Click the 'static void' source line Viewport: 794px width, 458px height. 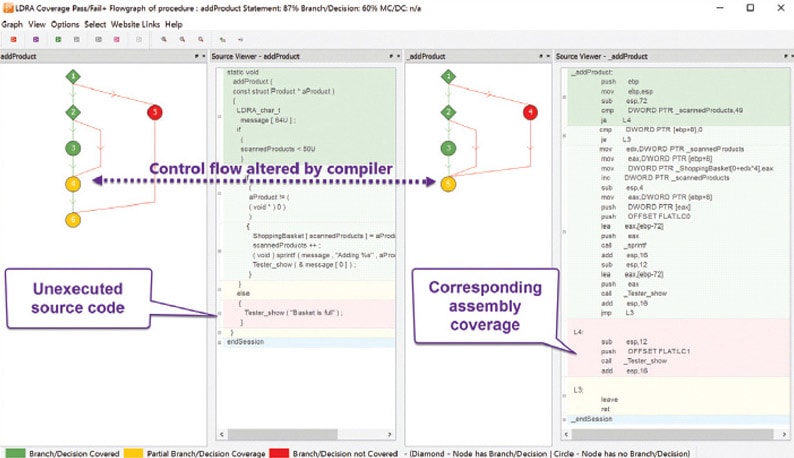[x=243, y=72]
